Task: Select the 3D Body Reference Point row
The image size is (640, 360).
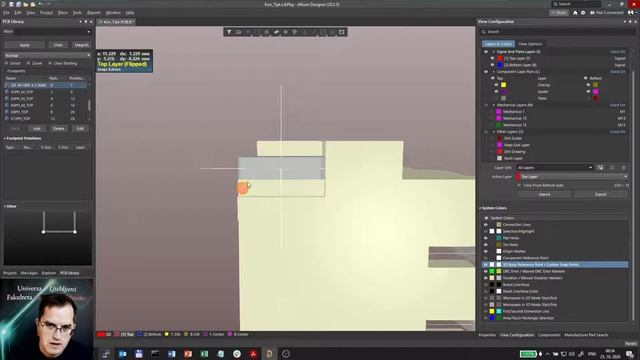Action: (555, 264)
